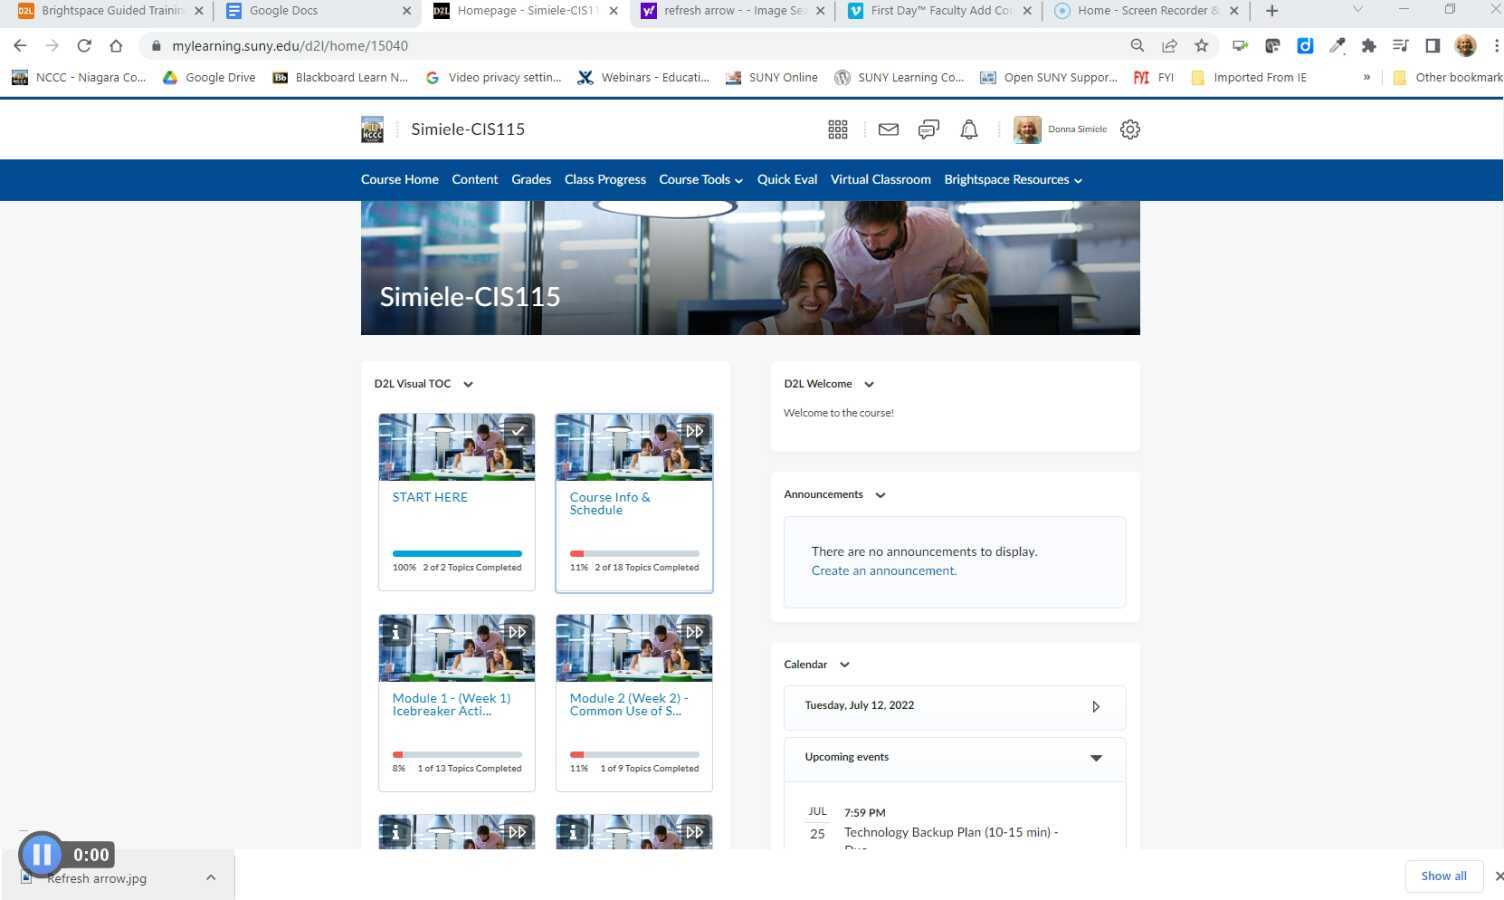The width and height of the screenshot is (1504, 900).
Task: Open the account settings gear icon
Action: click(1129, 129)
